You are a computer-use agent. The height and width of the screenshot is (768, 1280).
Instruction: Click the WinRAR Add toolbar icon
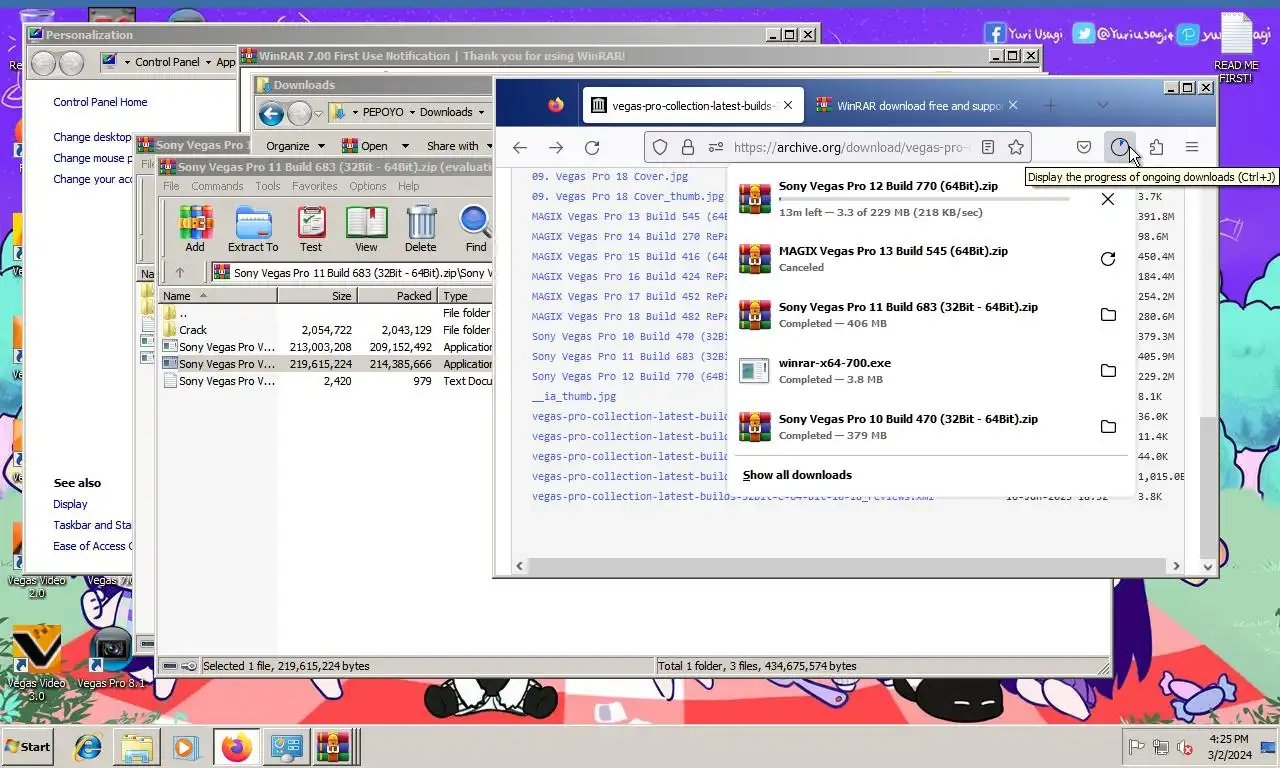point(194,229)
